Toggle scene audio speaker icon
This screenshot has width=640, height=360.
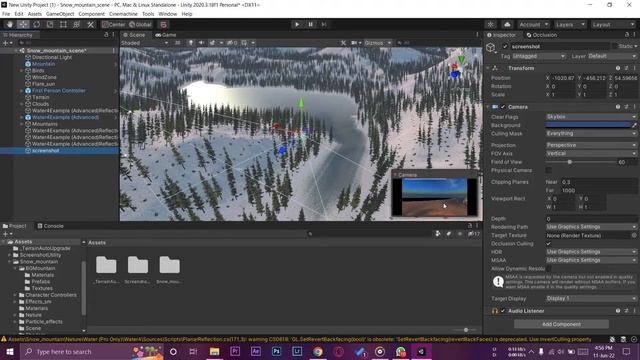point(201,43)
